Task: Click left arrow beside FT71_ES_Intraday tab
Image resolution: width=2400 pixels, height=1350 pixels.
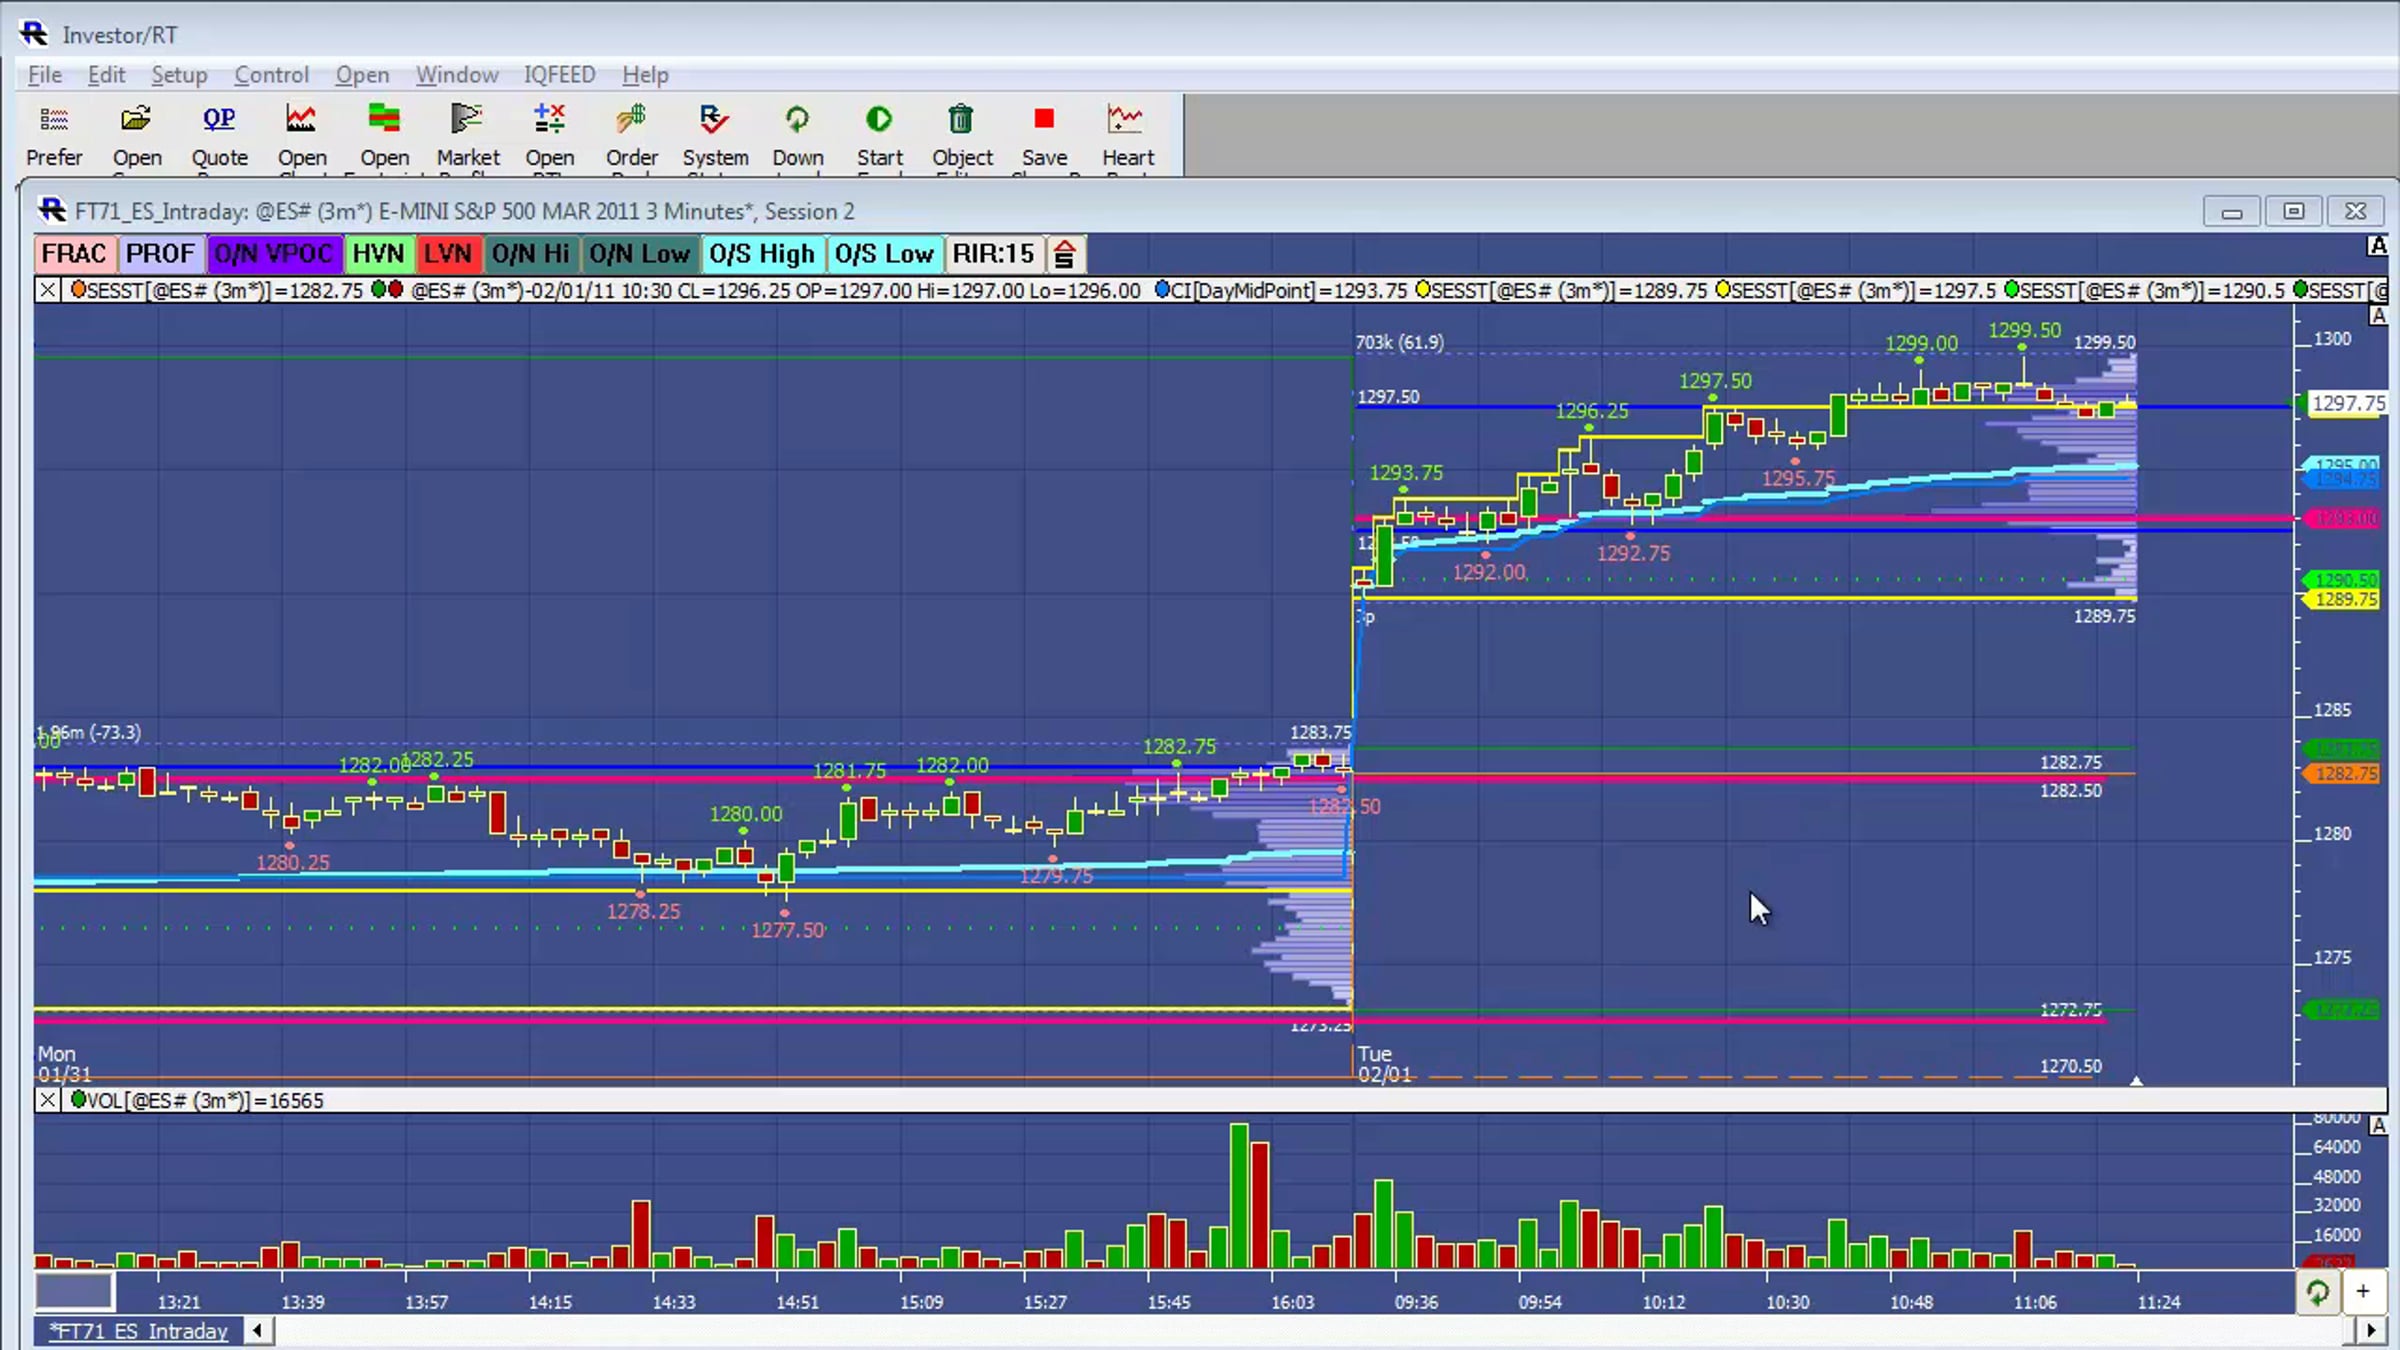Action: [258, 1331]
